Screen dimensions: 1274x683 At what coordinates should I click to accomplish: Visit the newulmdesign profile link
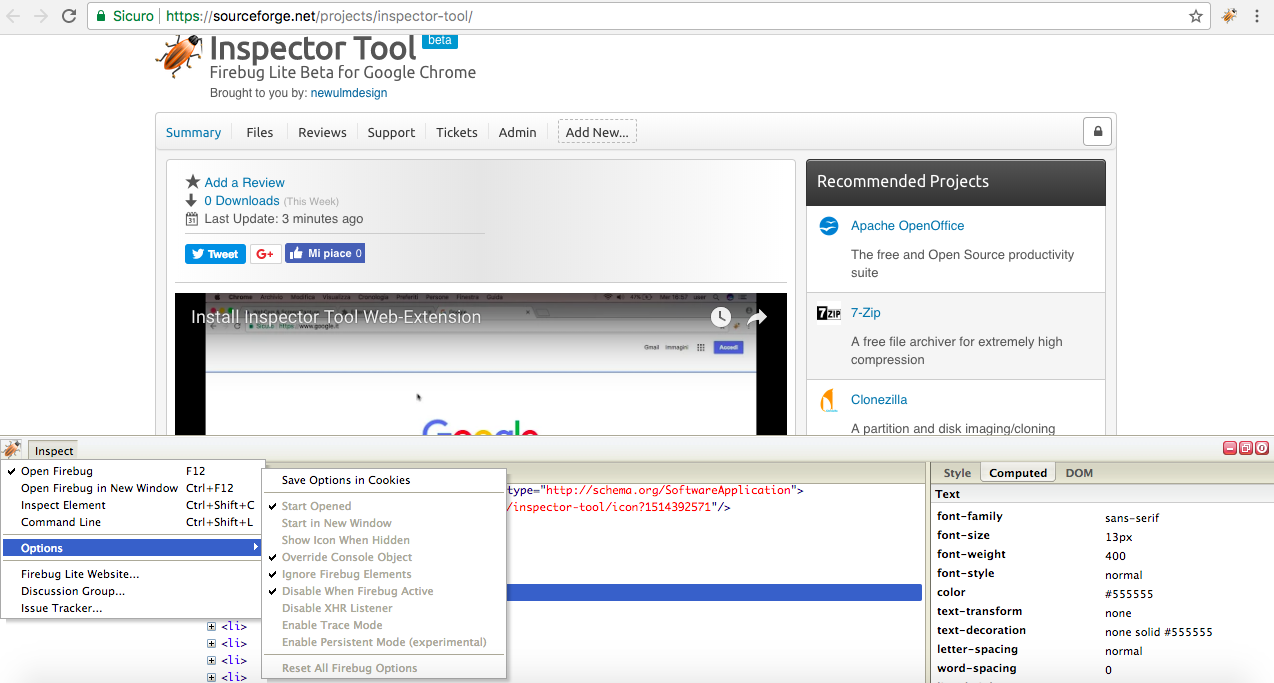[x=348, y=92]
